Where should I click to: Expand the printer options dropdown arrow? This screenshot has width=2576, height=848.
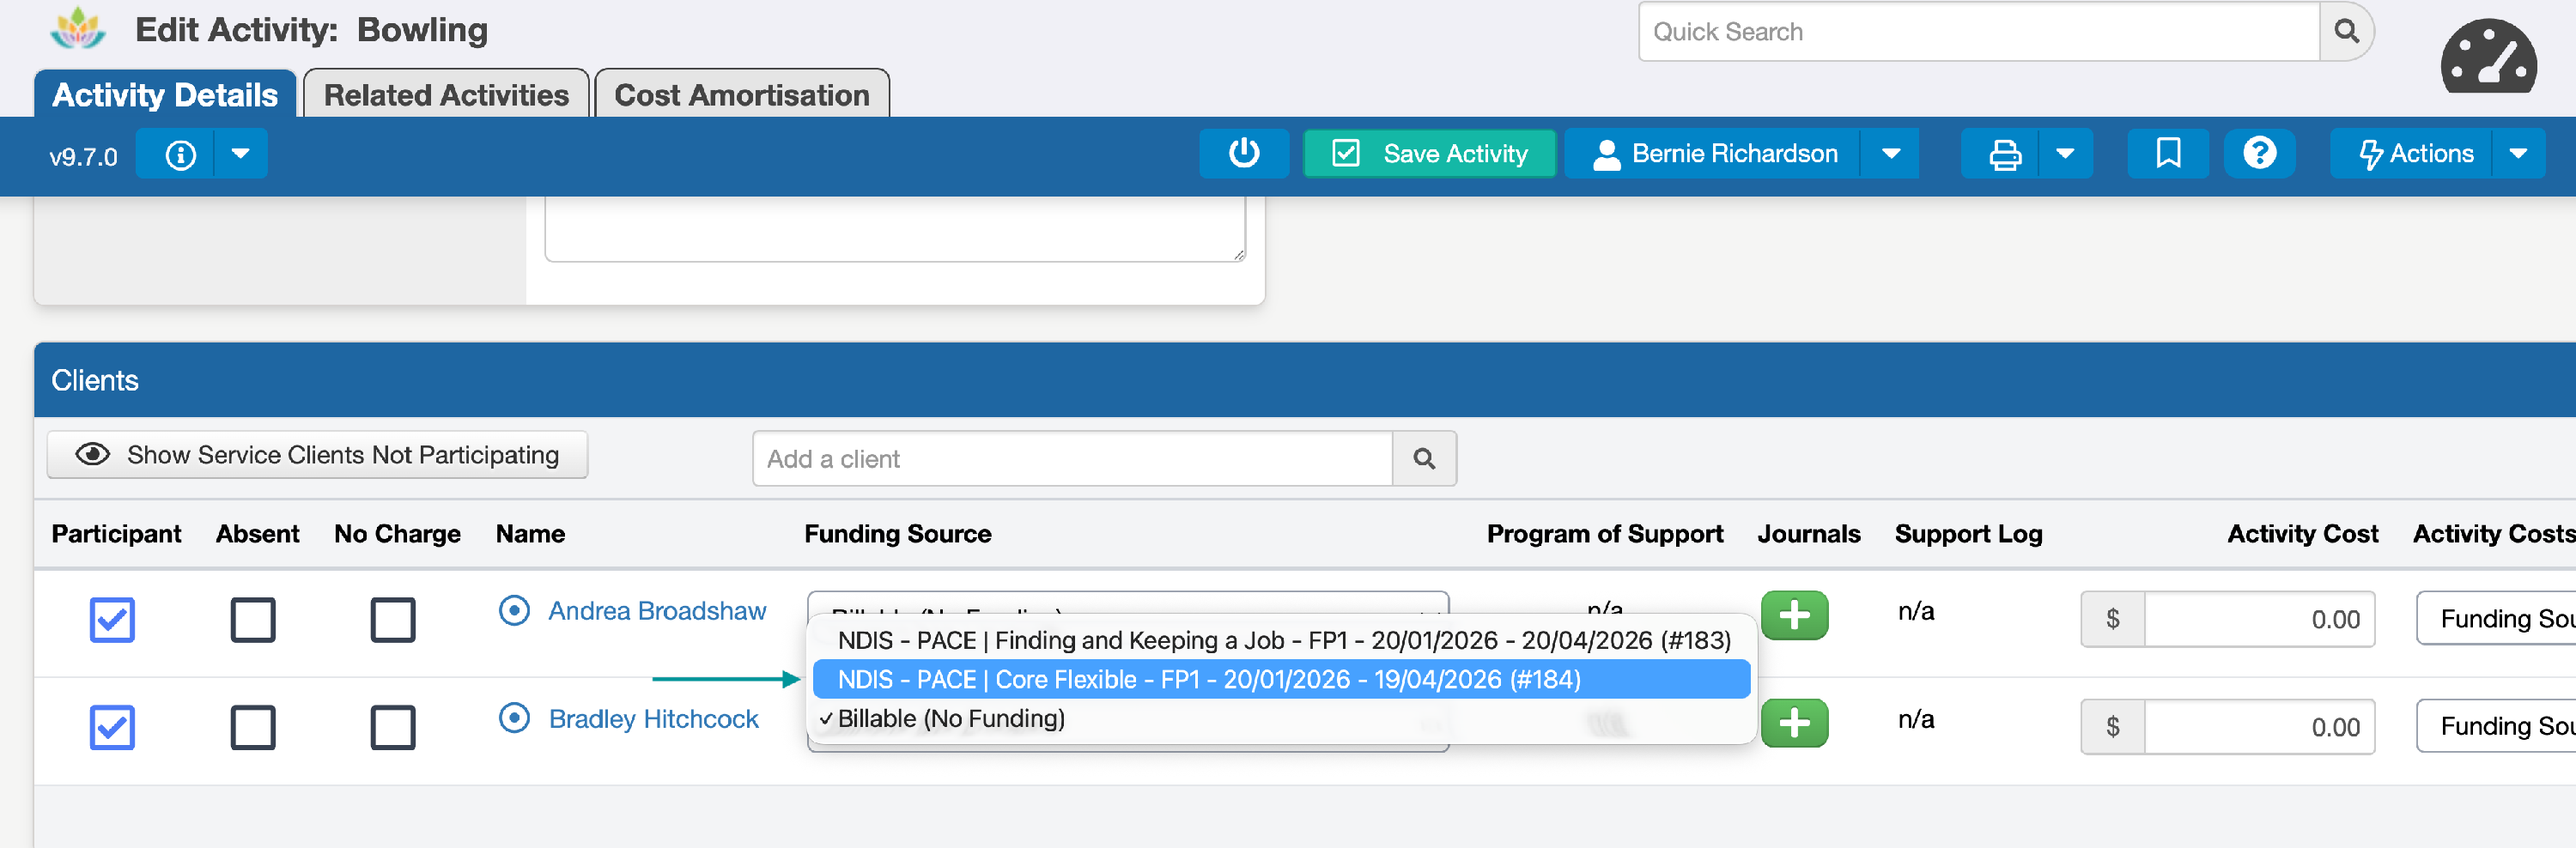click(2065, 154)
